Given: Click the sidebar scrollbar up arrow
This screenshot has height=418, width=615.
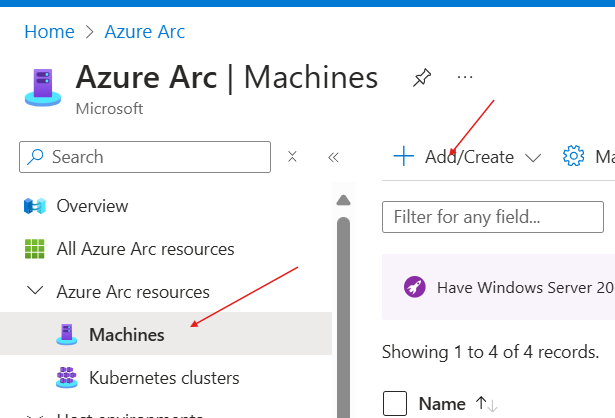Looking at the screenshot, I should click(342, 200).
